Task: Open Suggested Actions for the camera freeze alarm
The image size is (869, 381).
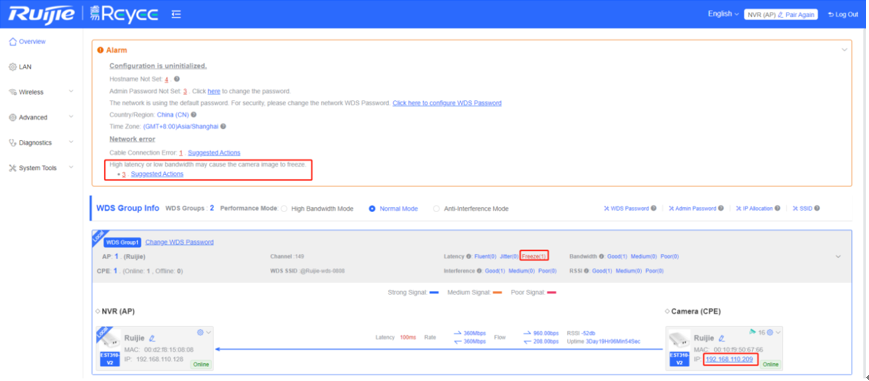Action: (157, 174)
